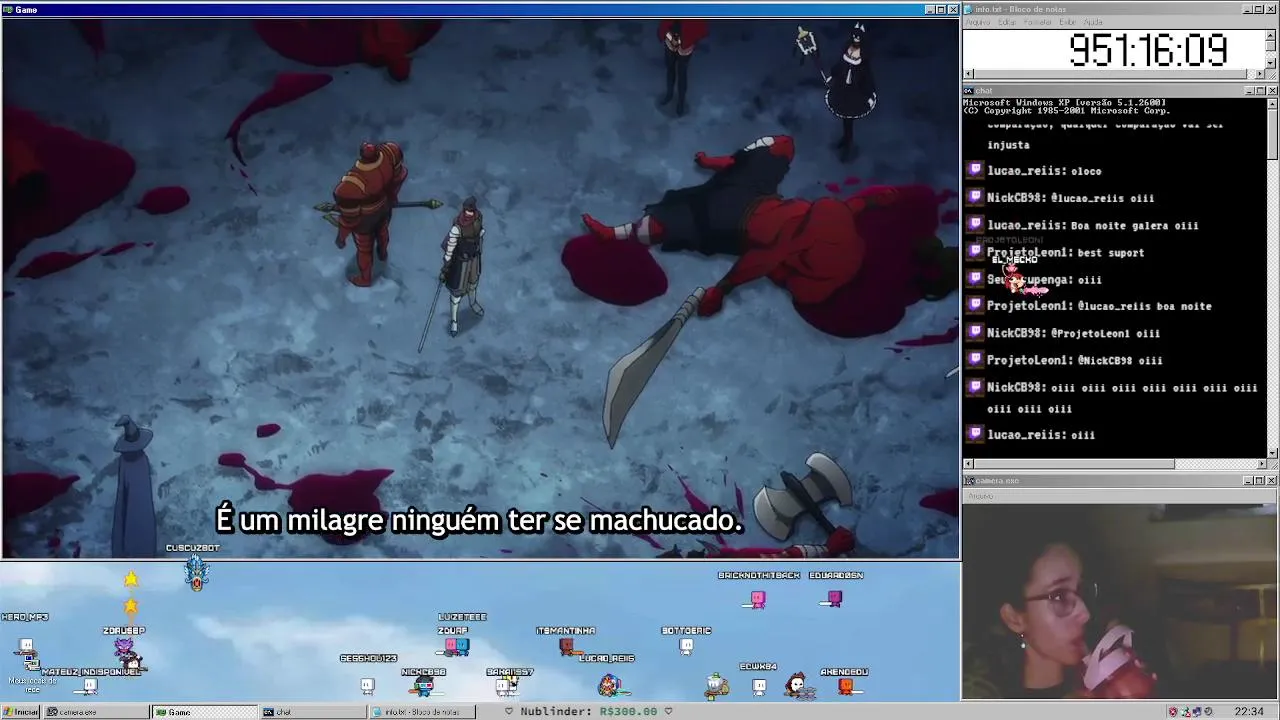Click the 22:34 taskbar clock
Viewport: 1280px width, 720px height.
click(x=1249, y=712)
